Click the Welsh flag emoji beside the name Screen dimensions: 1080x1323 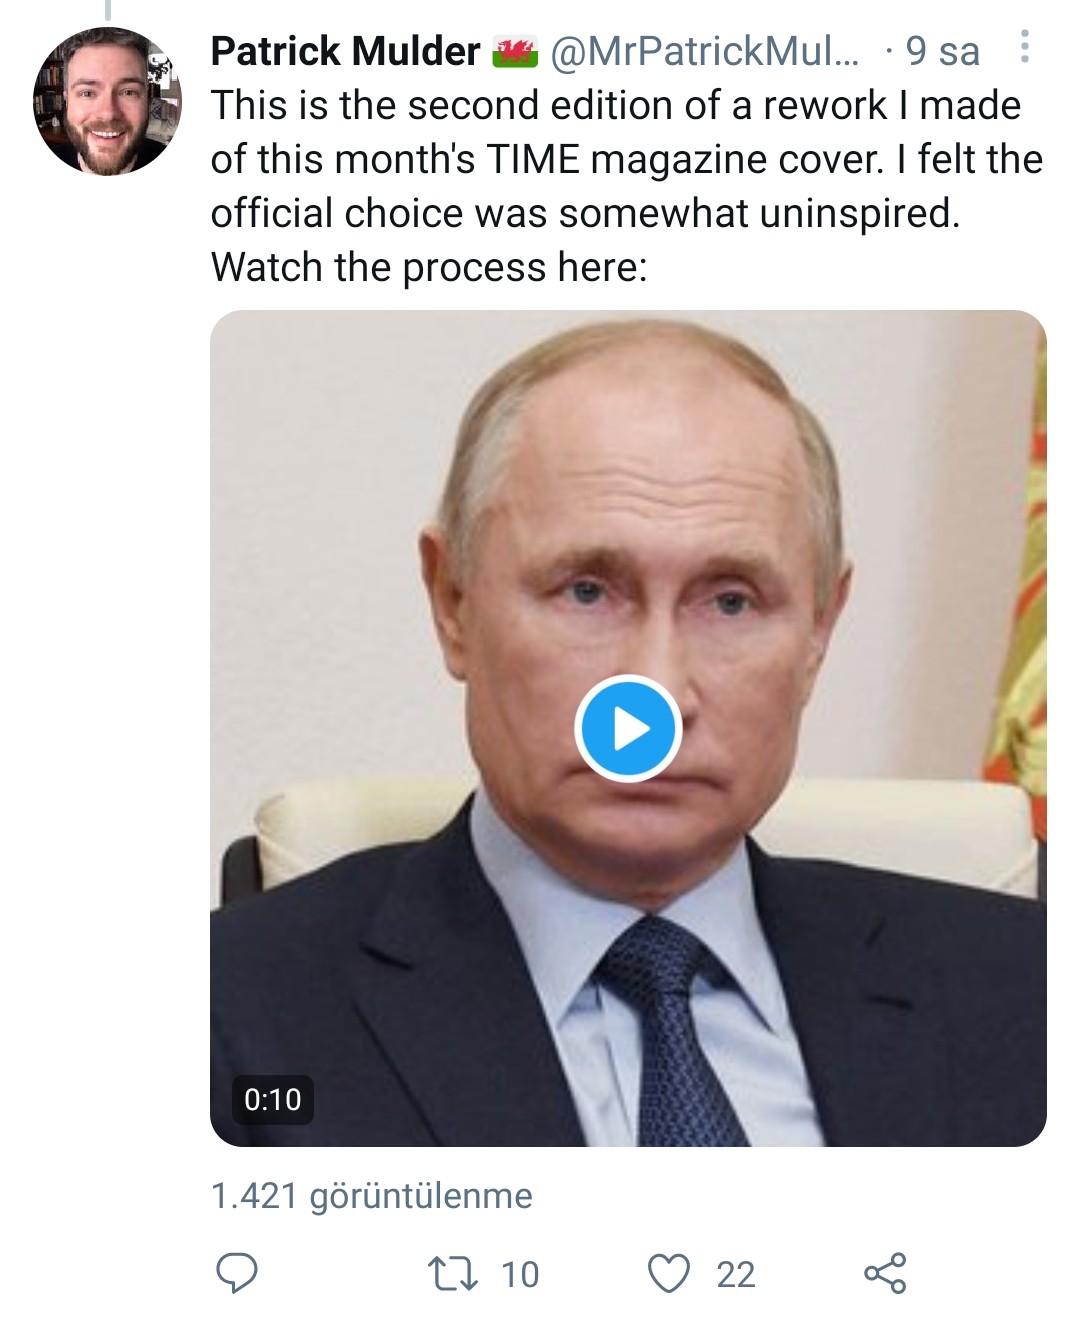[x=516, y=51]
